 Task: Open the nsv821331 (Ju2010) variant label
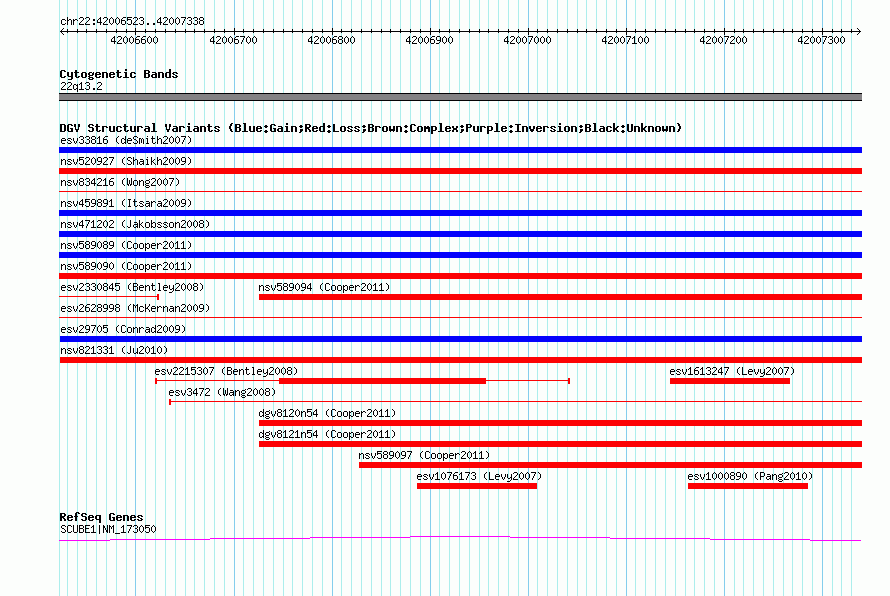pyautogui.click(x=114, y=350)
